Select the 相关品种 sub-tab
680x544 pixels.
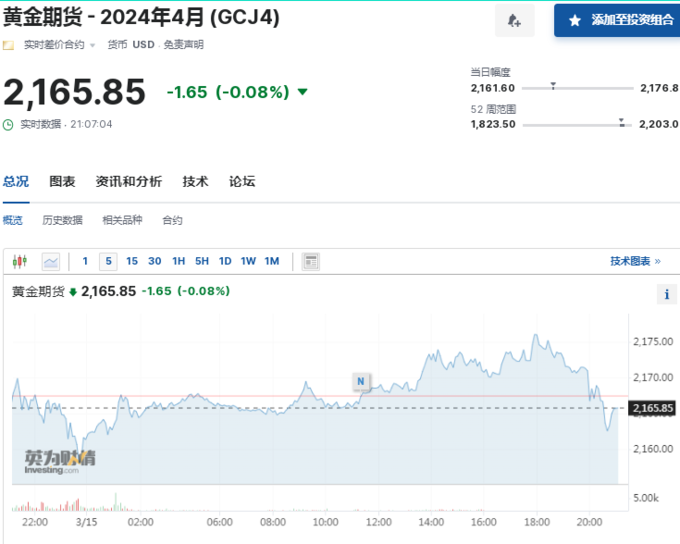[x=122, y=220]
